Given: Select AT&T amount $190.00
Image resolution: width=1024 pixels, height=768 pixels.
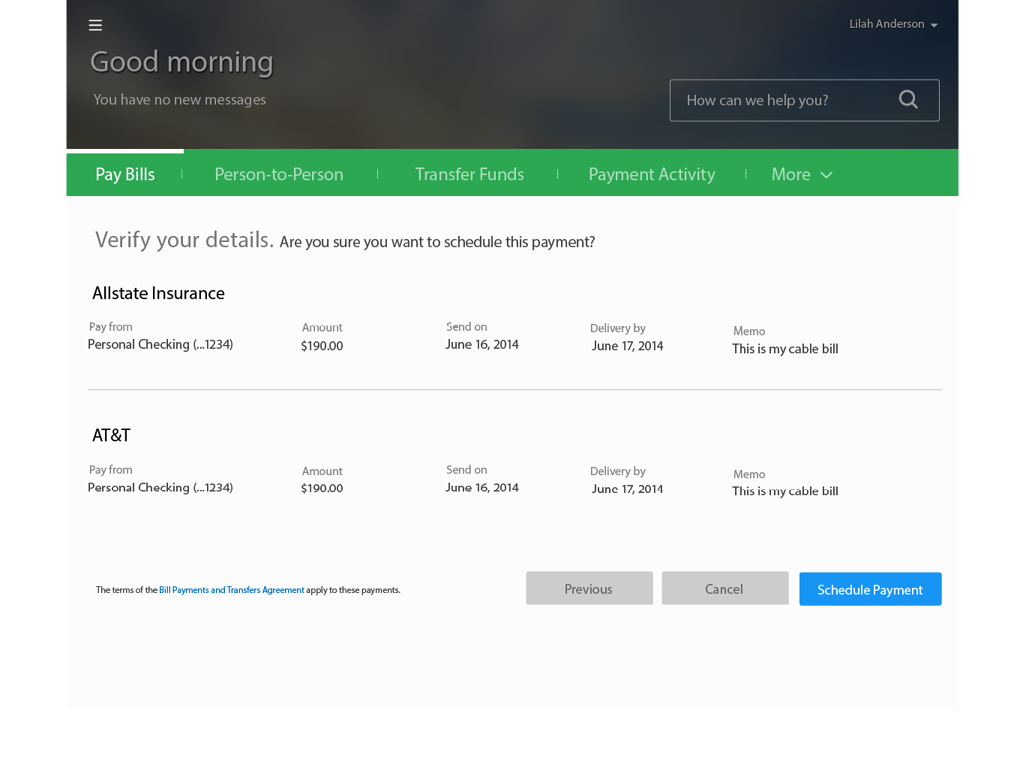Looking at the screenshot, I should click(x=322, y=488).
